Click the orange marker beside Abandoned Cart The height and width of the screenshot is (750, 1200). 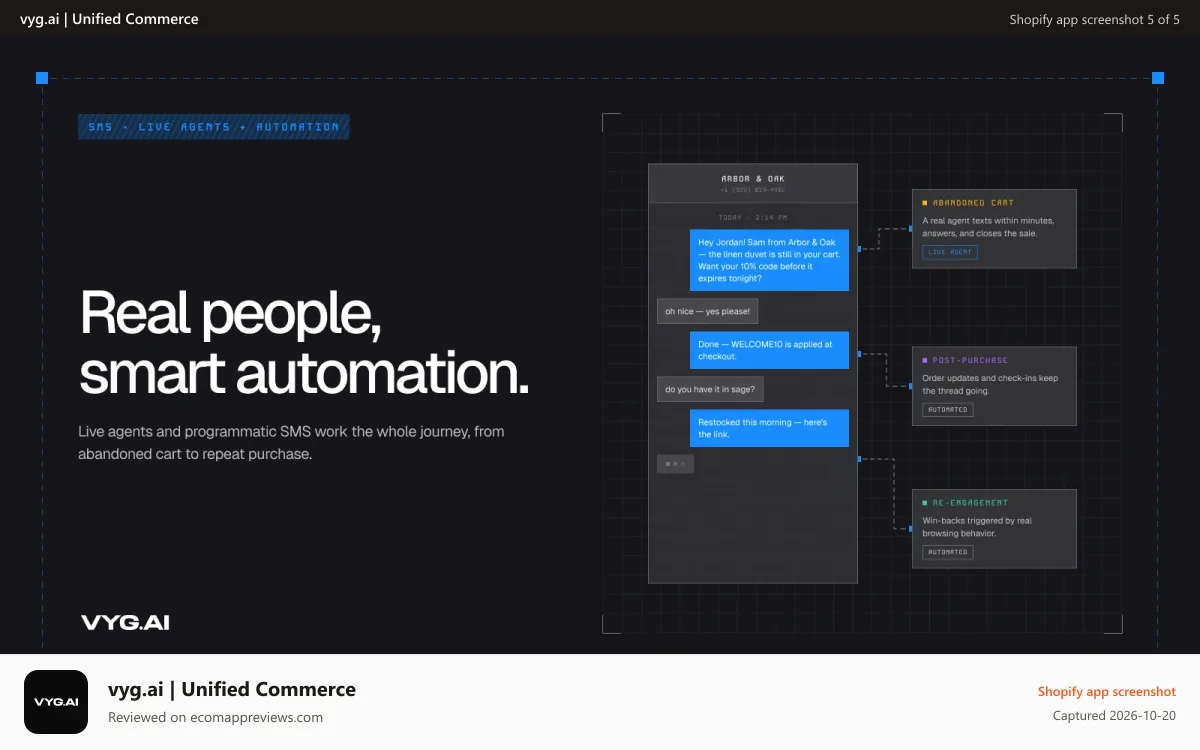pyautogui.click(x=925, y=203)
